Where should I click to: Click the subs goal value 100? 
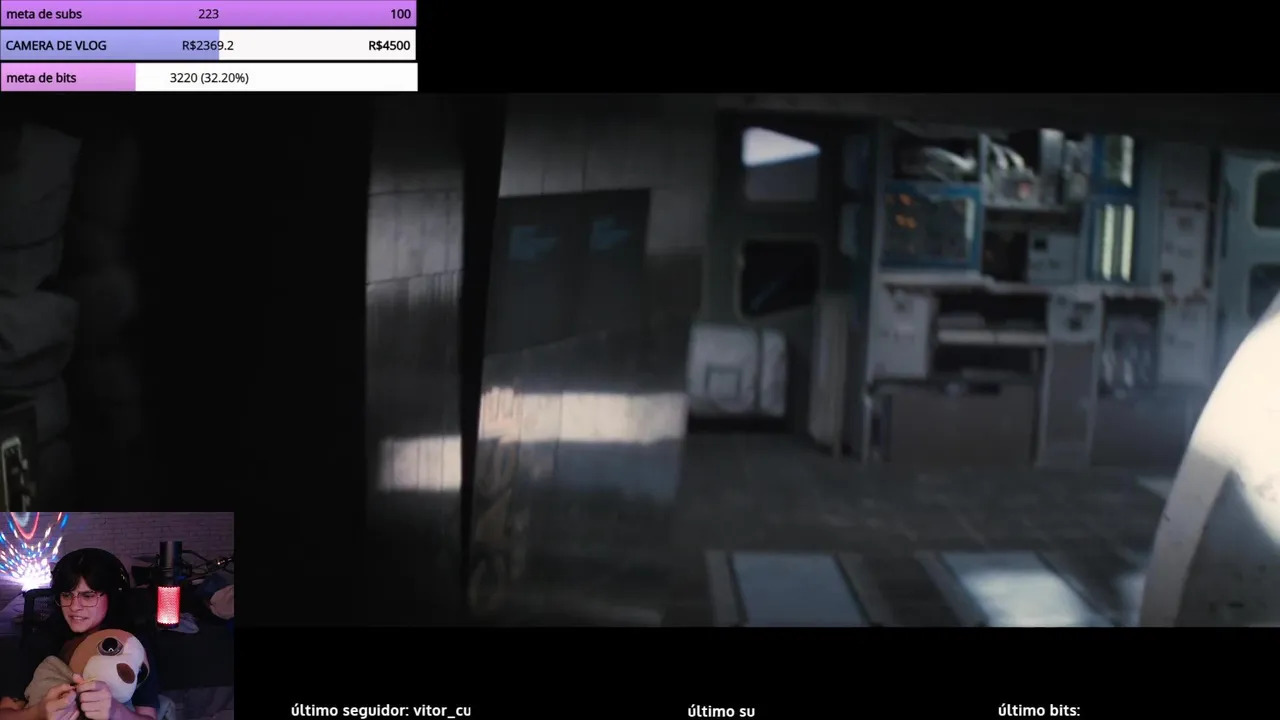(400, 14)
